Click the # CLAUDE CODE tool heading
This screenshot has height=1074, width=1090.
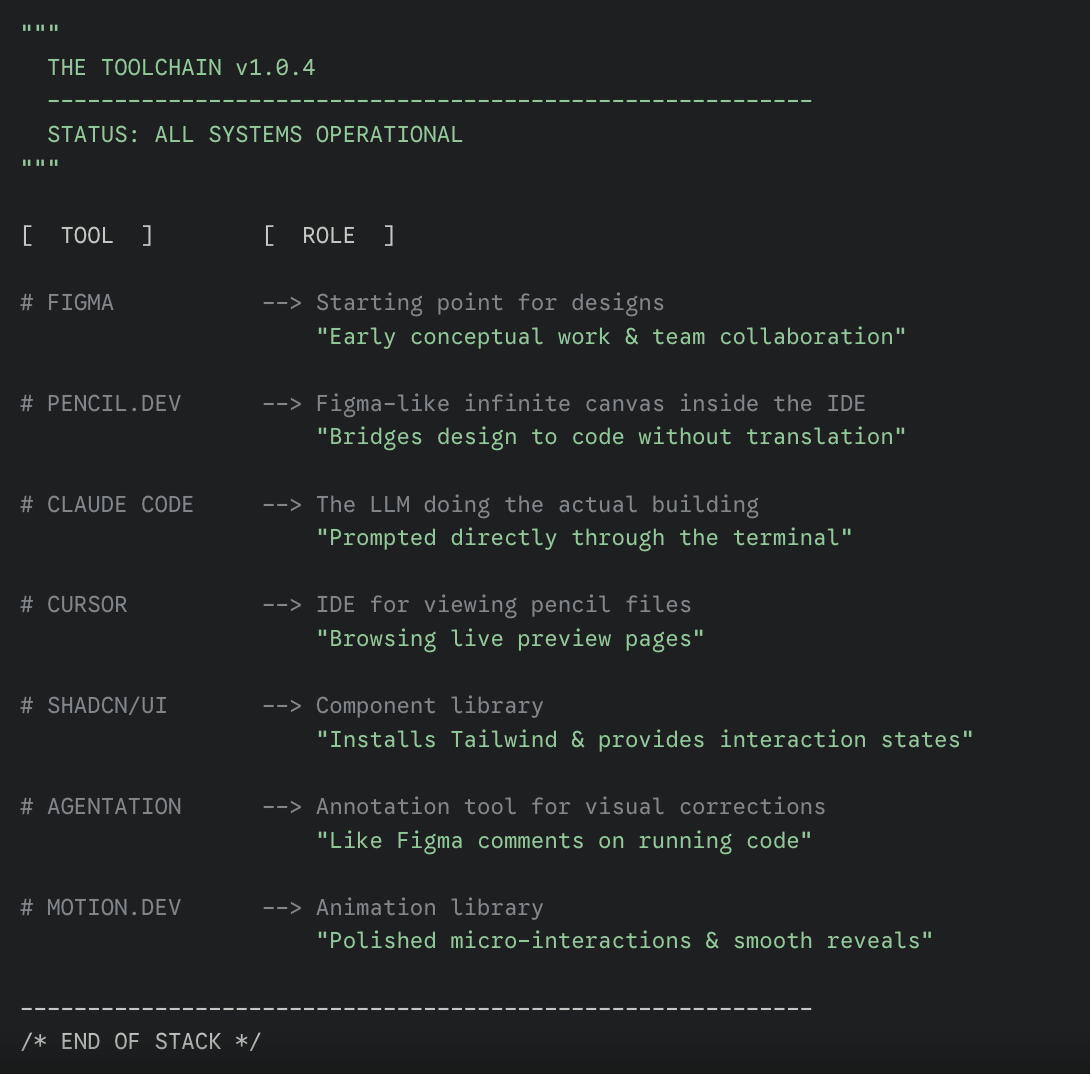click(x=107, y=505)
